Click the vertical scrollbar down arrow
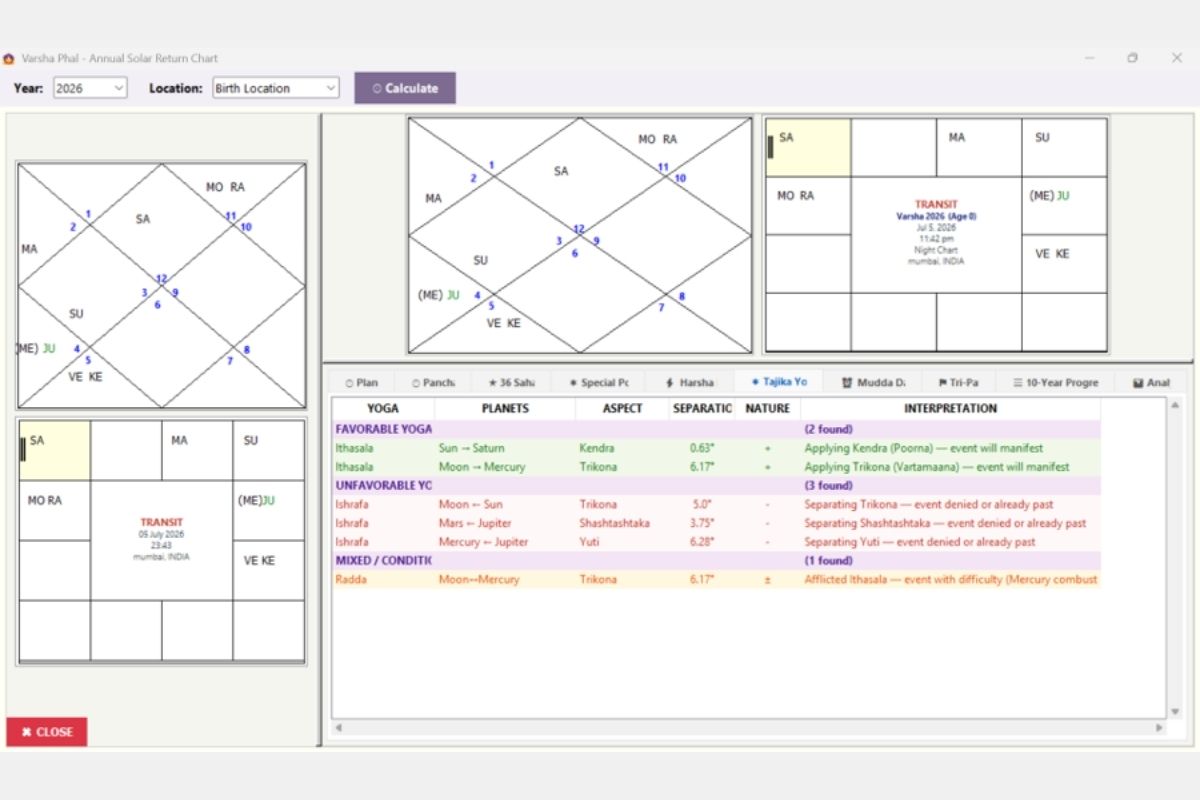 point(1175,712)
